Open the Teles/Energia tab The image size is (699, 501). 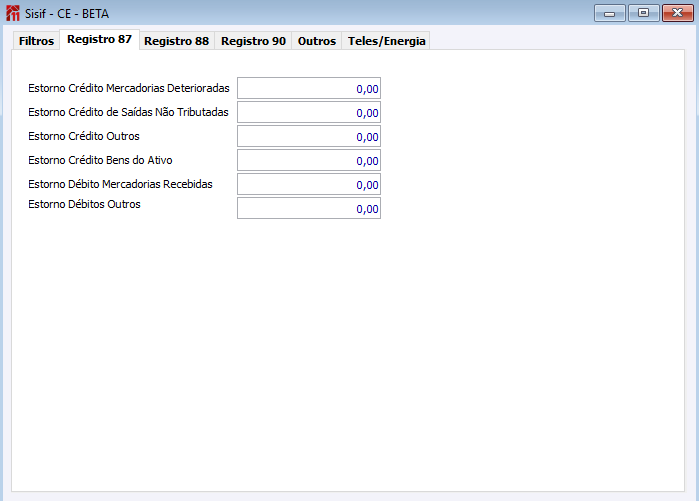(386, 41)
